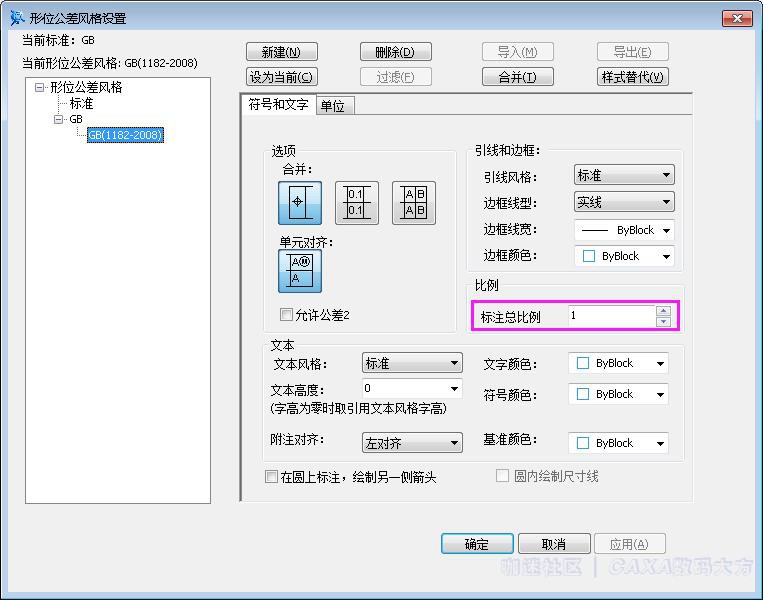Select GB(1182-2008) in the style tree
Screen dimensions: 763x600
(125, 135)
